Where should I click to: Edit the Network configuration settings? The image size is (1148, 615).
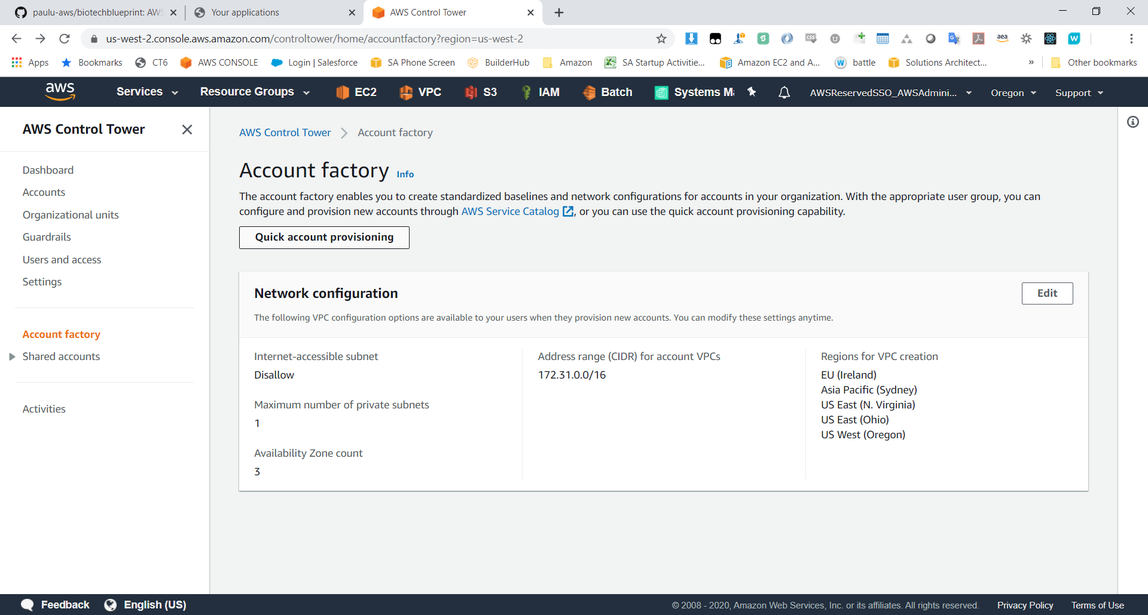(1047, 294)
